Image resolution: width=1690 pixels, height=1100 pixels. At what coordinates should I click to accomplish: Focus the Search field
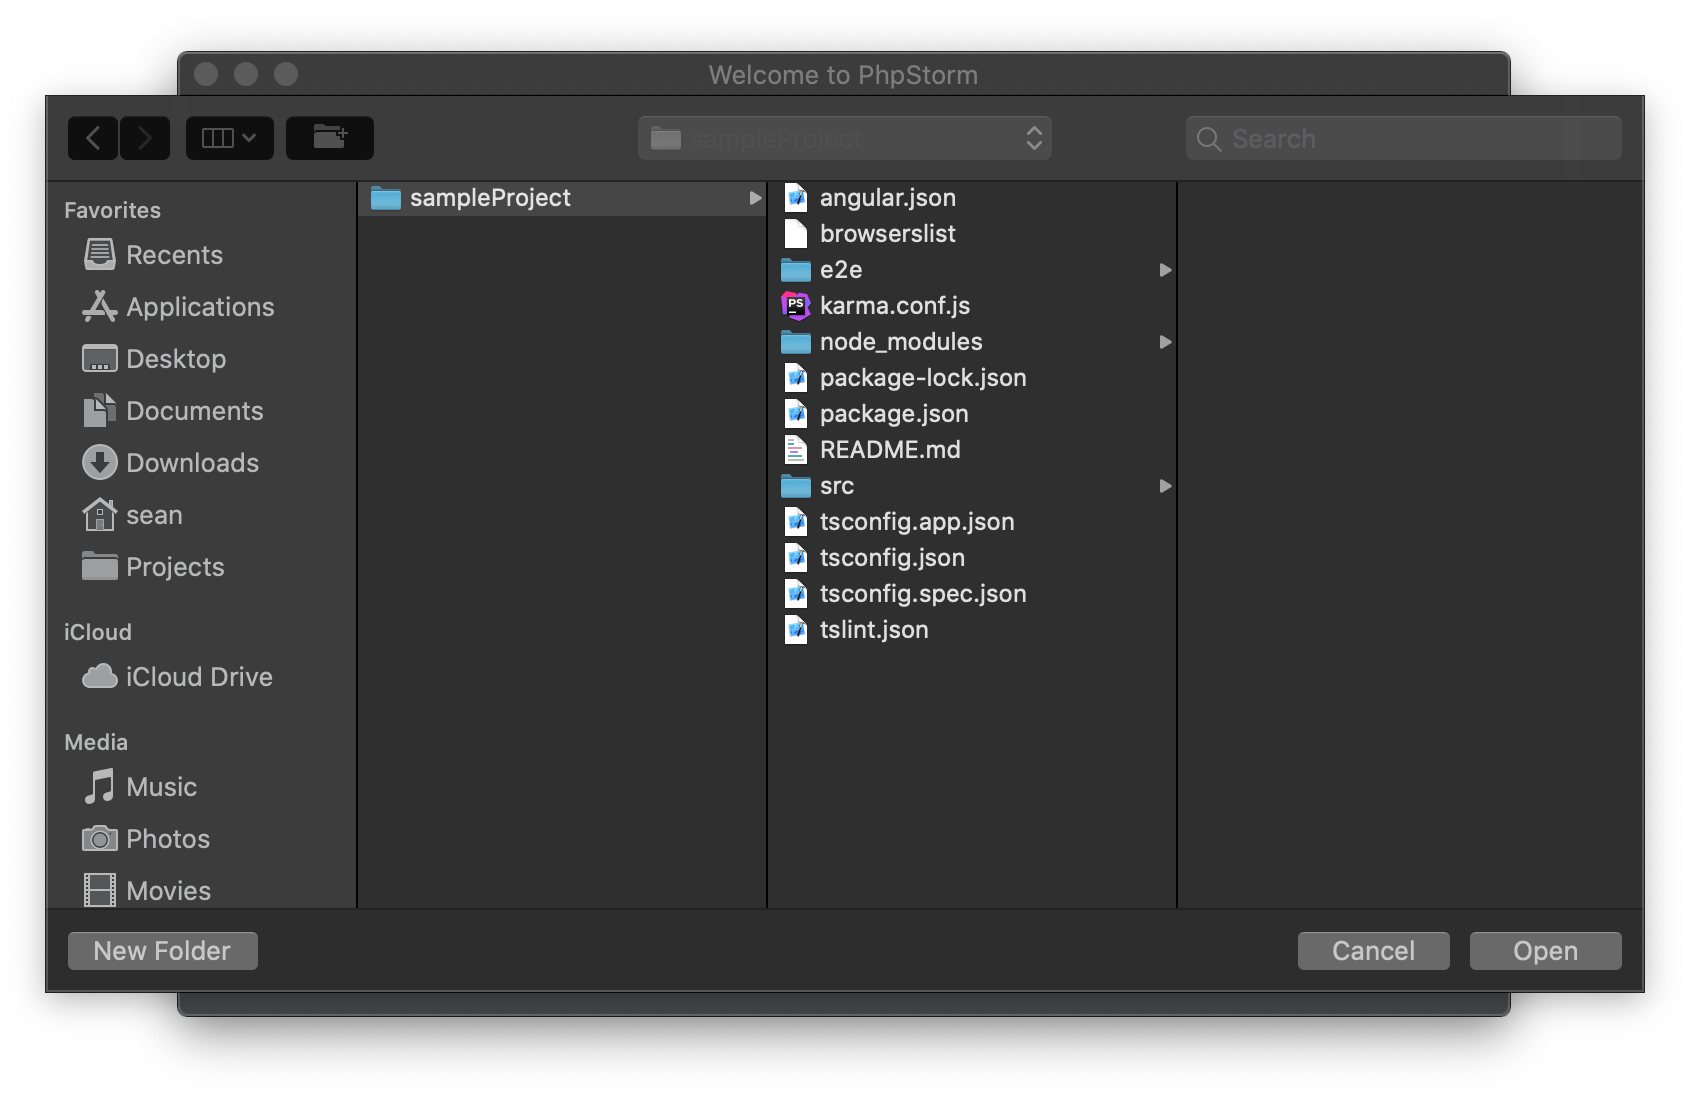1404,138
